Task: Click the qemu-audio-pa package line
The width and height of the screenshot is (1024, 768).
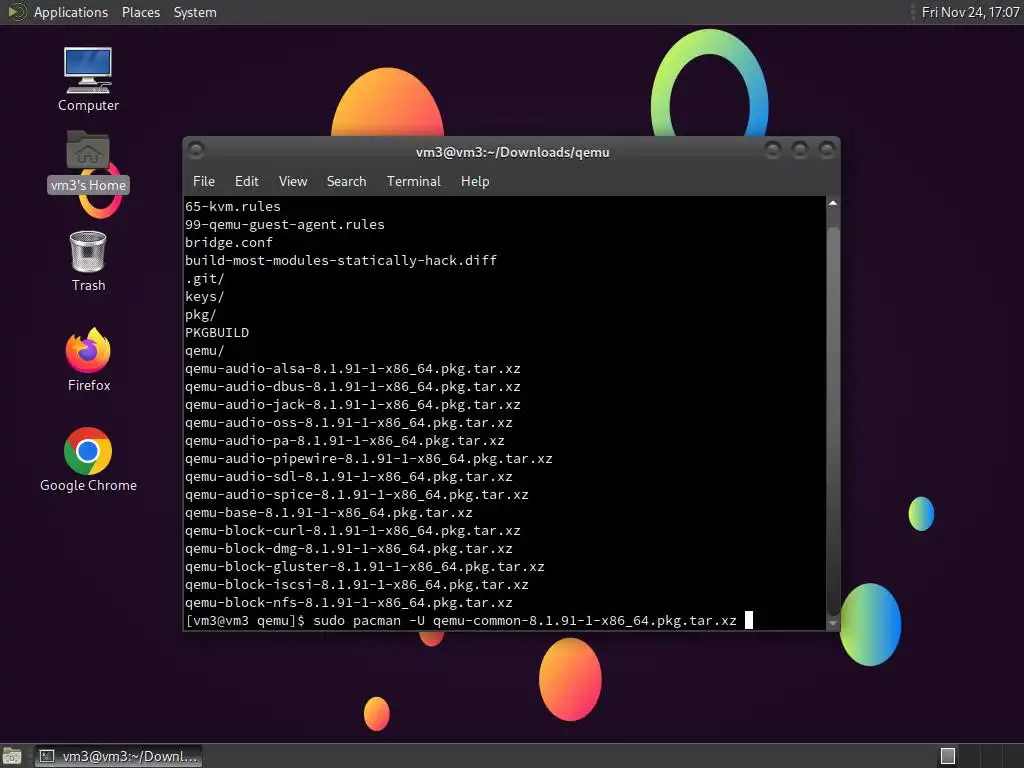Action: pyautogui.click(x=345, y=441)
